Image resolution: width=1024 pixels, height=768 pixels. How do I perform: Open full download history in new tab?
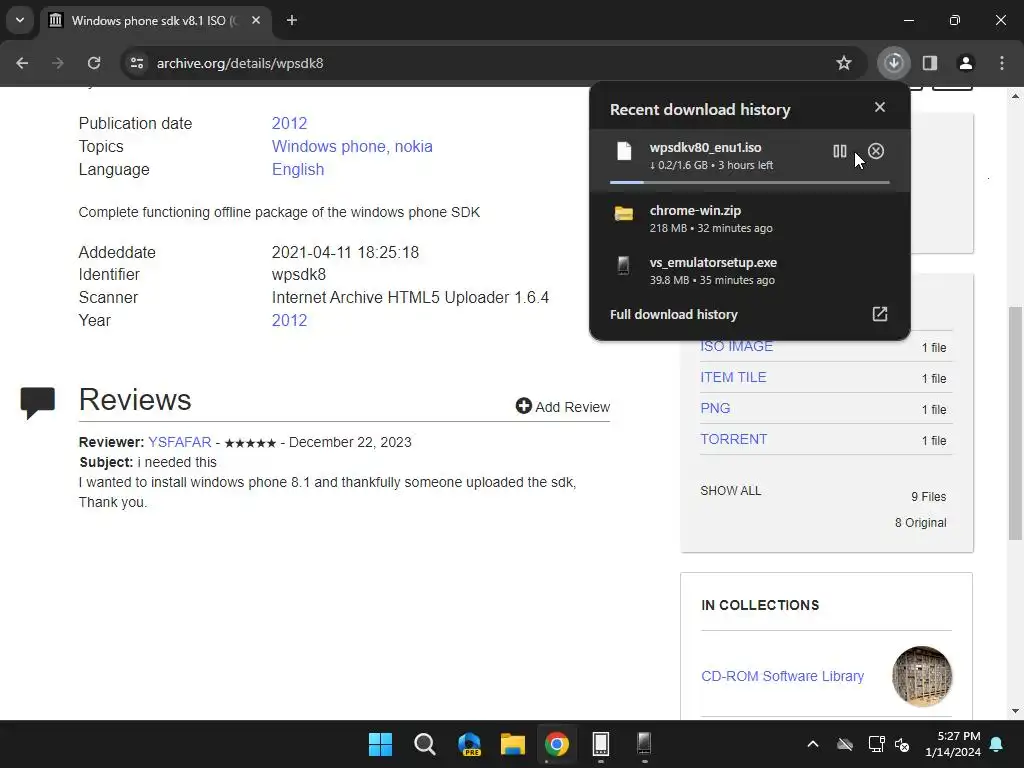point(880,314)
